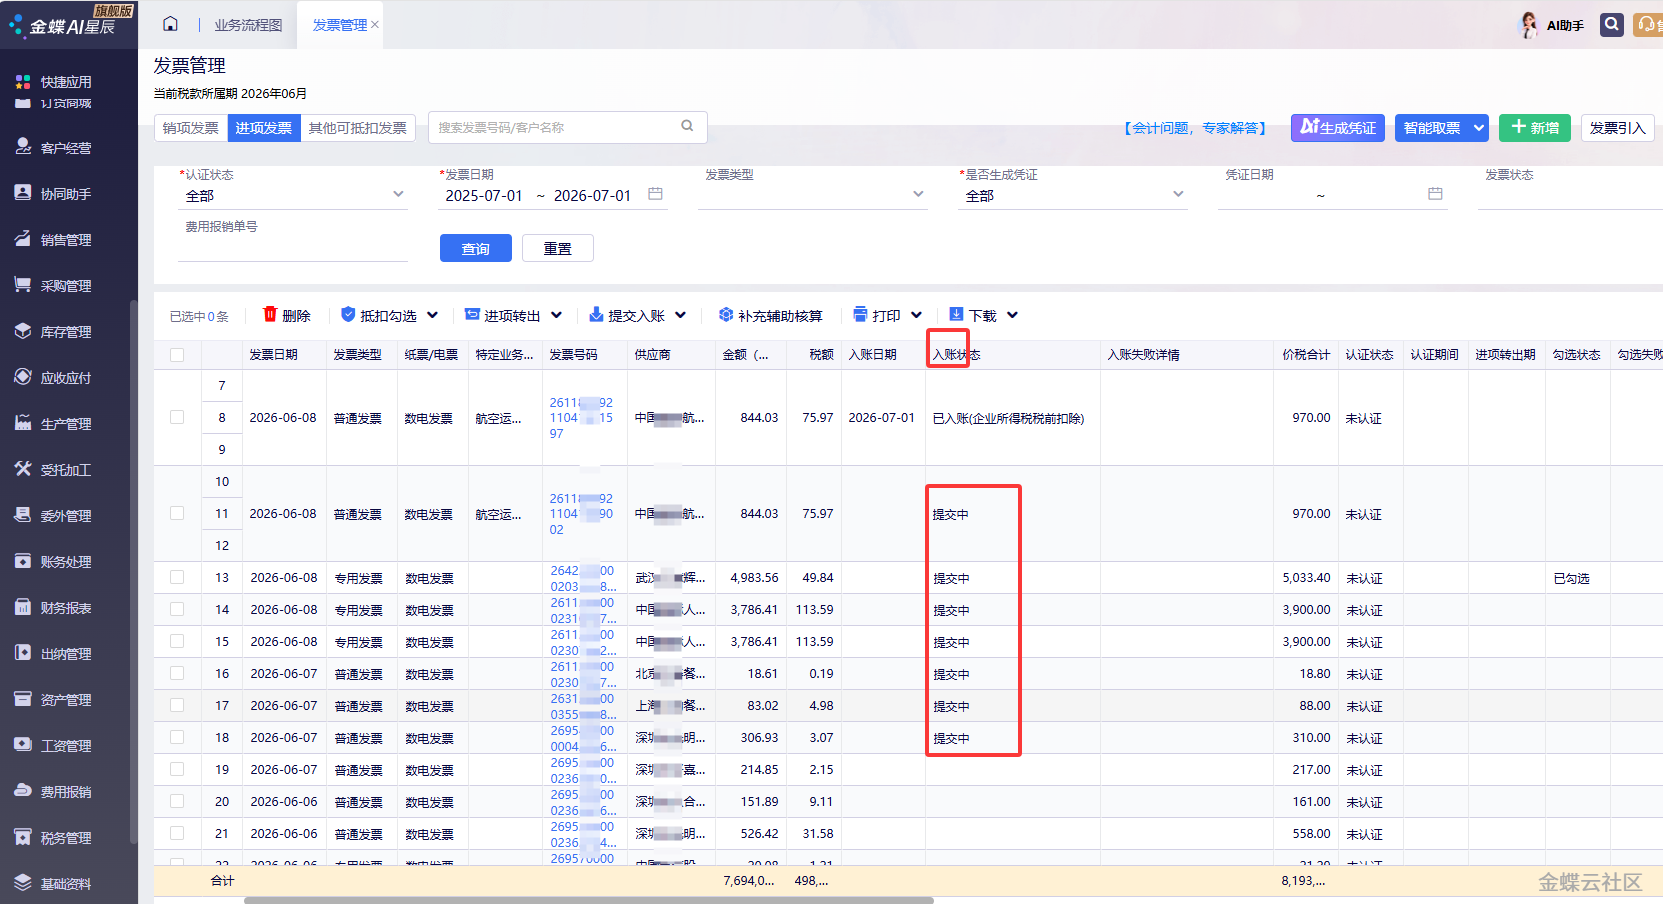Check the row 13 invoice checkbox

click(177, 577)
